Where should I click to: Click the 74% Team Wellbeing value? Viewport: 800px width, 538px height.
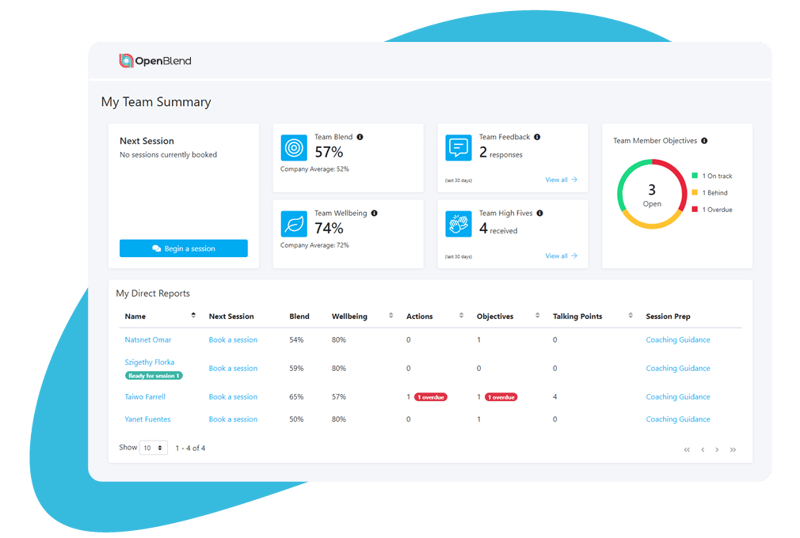tap(329, 228)
